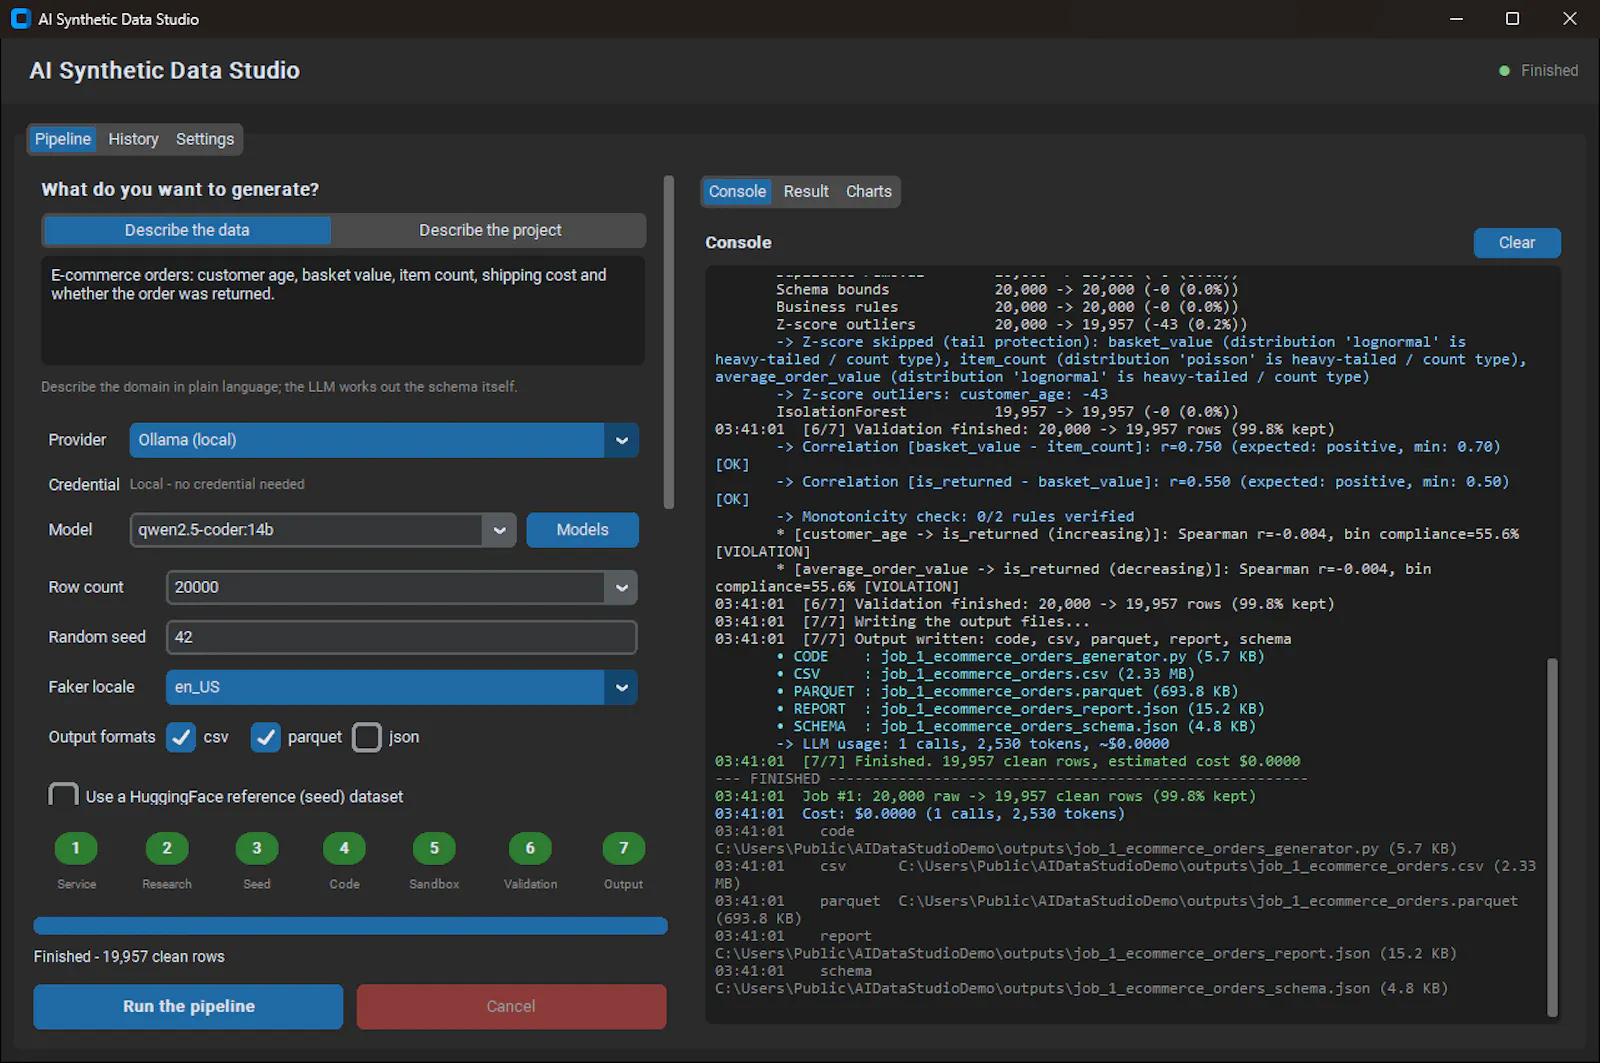Image resolution: width=1600 pixels, height=1063 pixels.
Task: Open the Row count dropdown arrow
Action: click(x=621, y=588)
